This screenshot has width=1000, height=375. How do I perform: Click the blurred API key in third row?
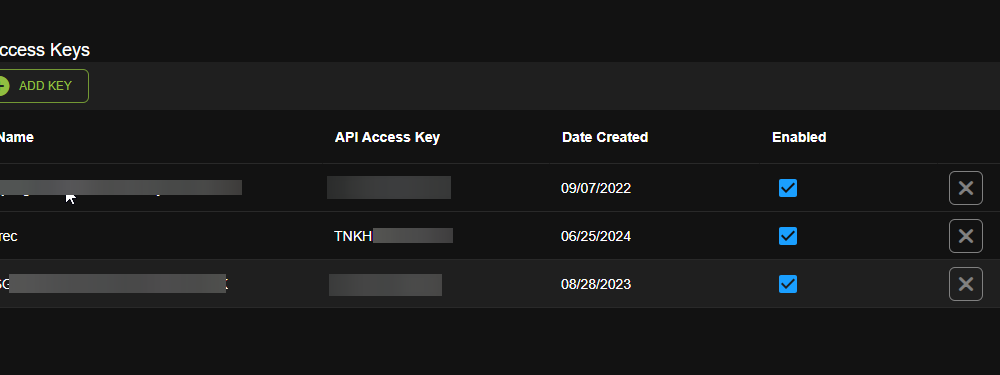(x=385, y=284)
